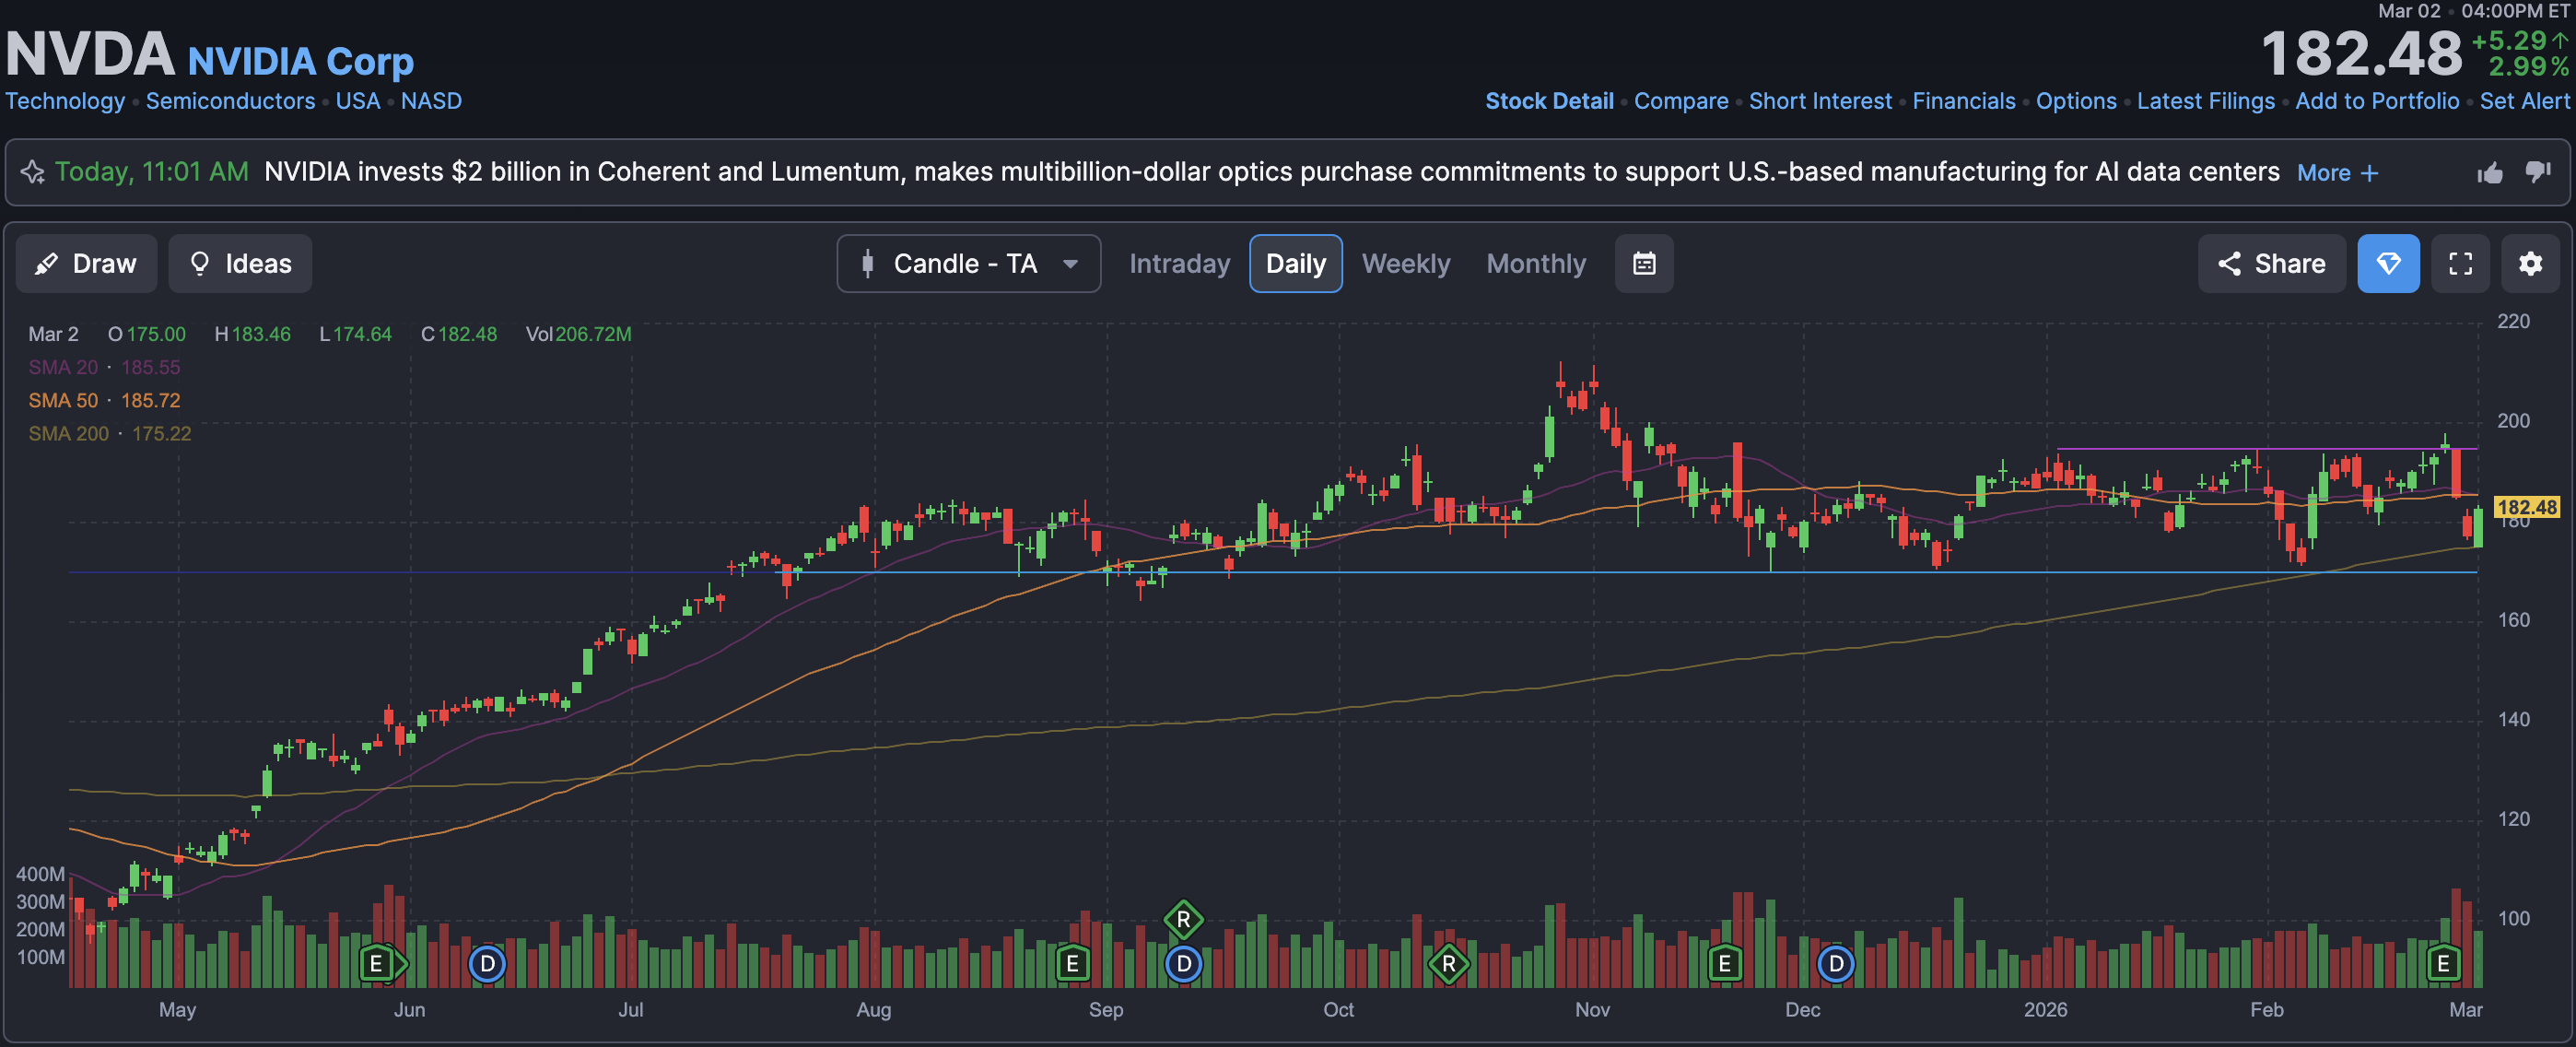Click thumbs up on news headline

pyautogui.click(x=2490, y=173)
